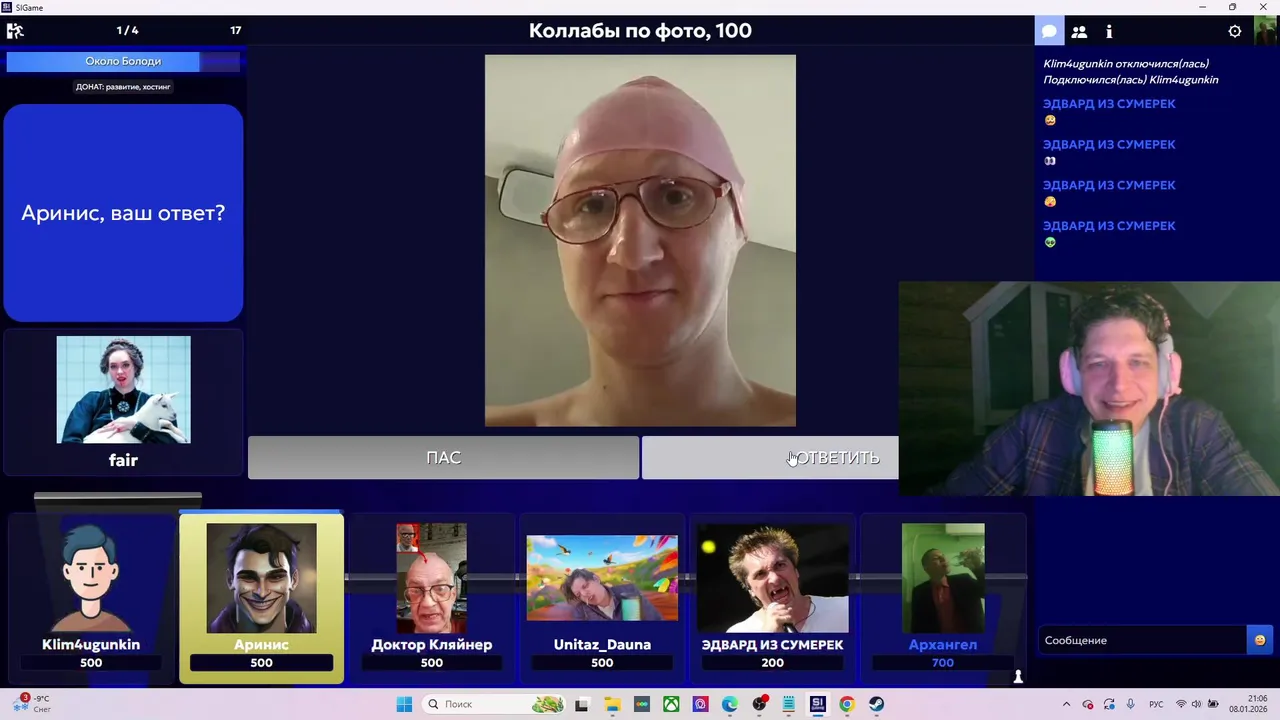
Task: Open File Explorer from the taskbar
Action: point(612,704)
